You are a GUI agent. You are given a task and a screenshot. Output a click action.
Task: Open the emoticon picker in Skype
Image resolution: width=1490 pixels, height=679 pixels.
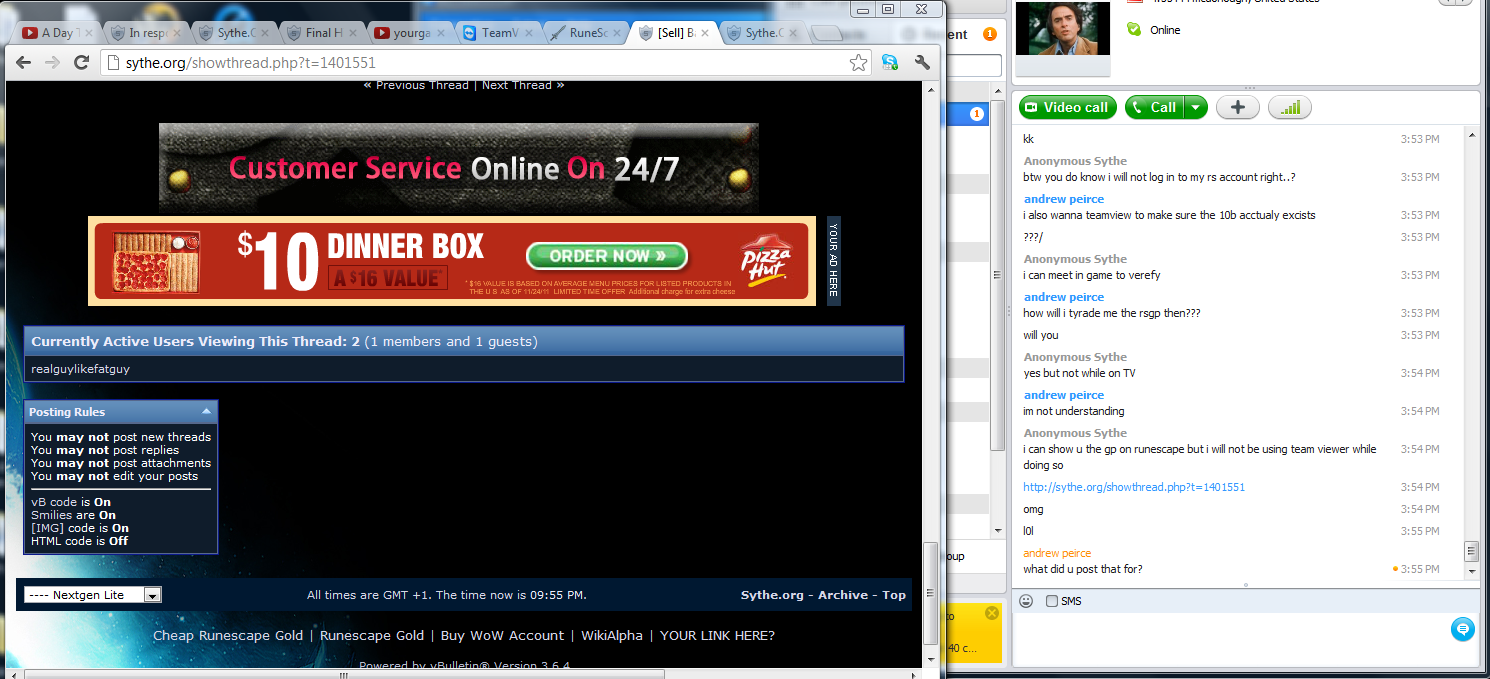coord(1026,601)
